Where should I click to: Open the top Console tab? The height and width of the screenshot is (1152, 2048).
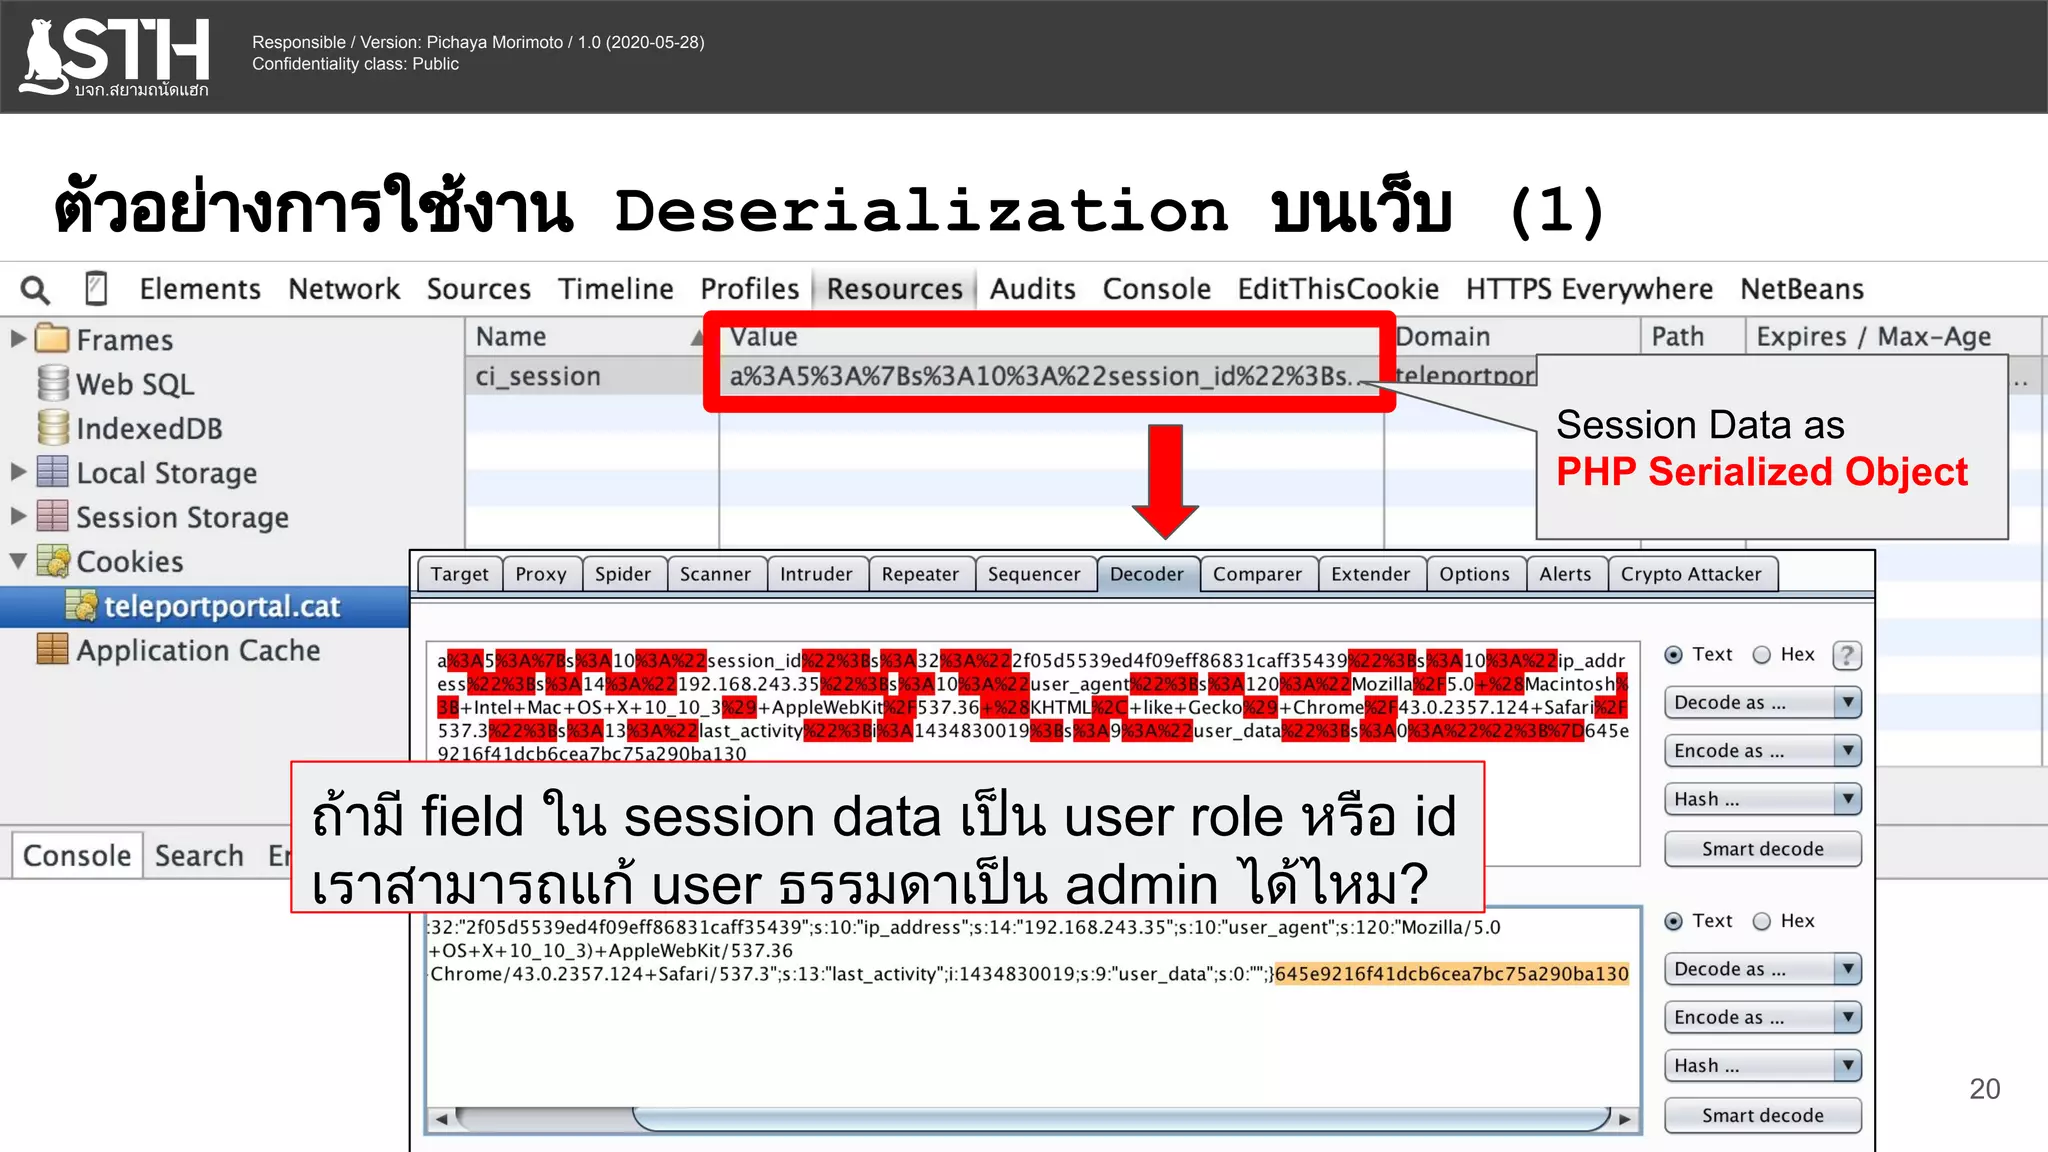(1157, 289)
